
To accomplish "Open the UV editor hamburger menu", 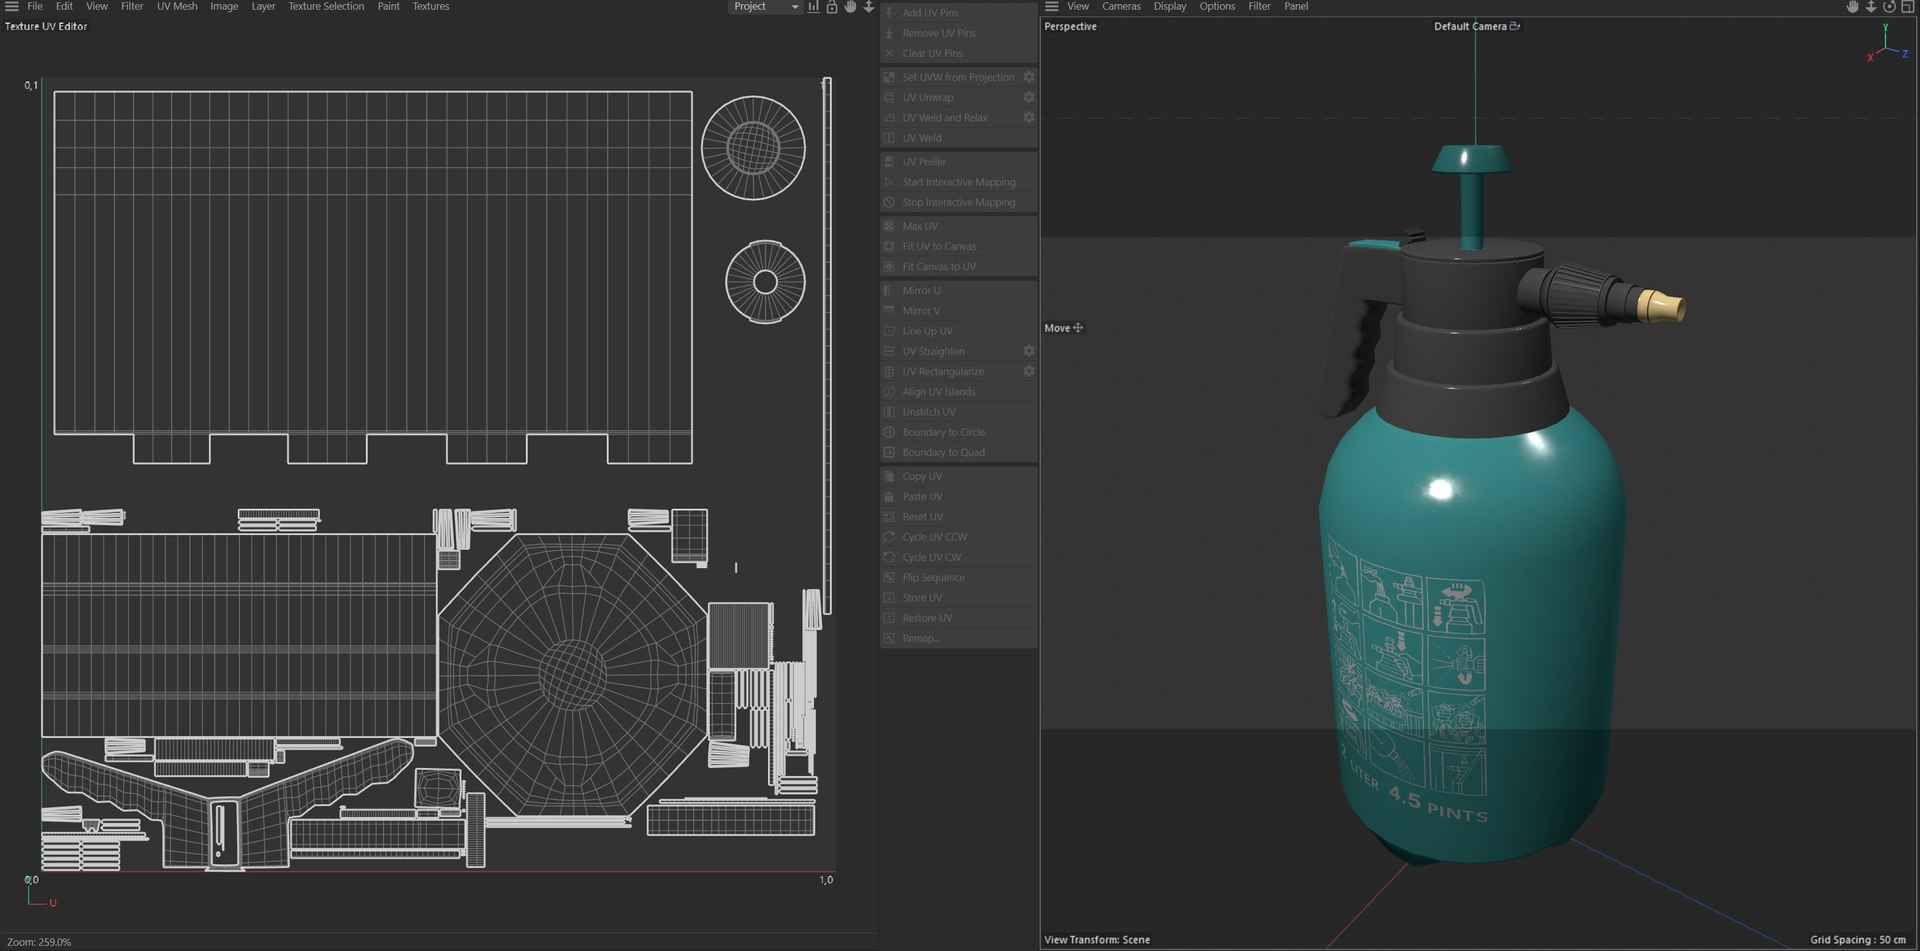I will [x=12, y=6].
